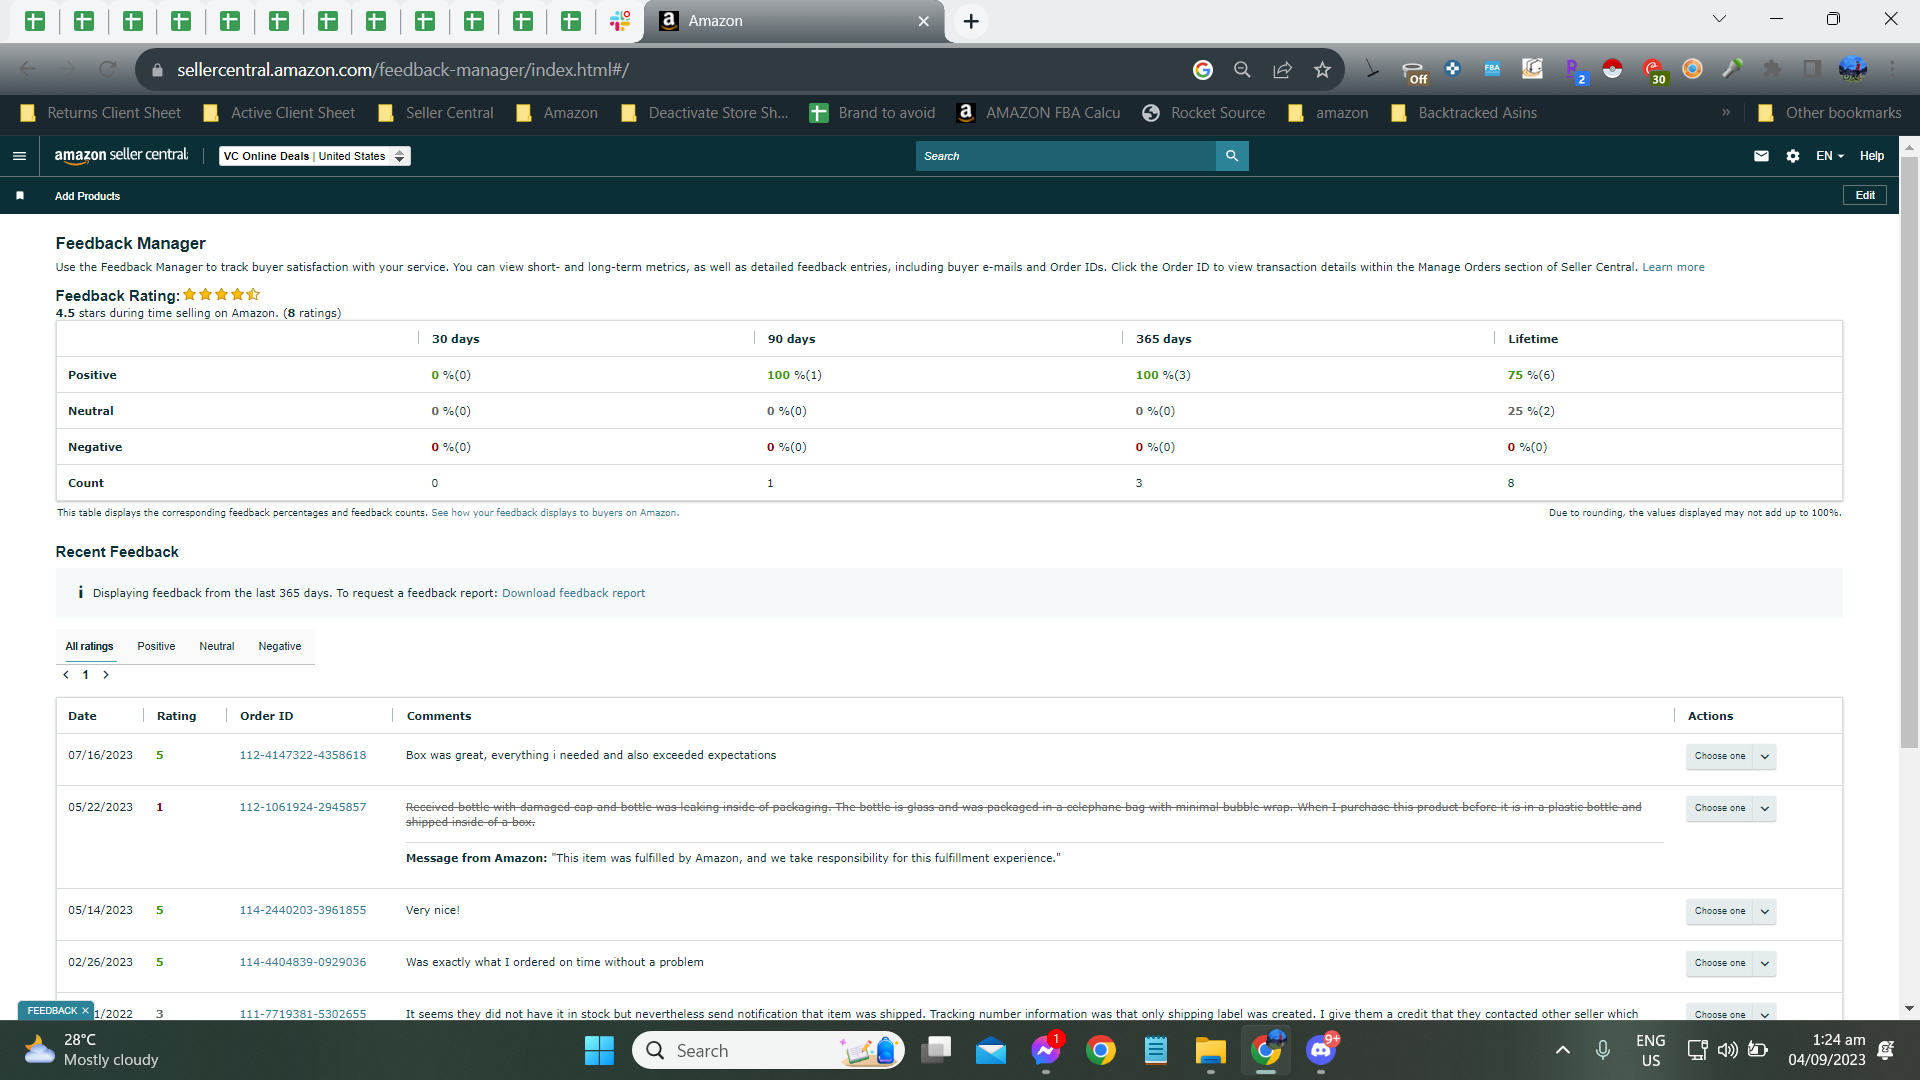The image size is (1920, 1080).
Task: Go to the next feedback page
Action: pos(106,675)
